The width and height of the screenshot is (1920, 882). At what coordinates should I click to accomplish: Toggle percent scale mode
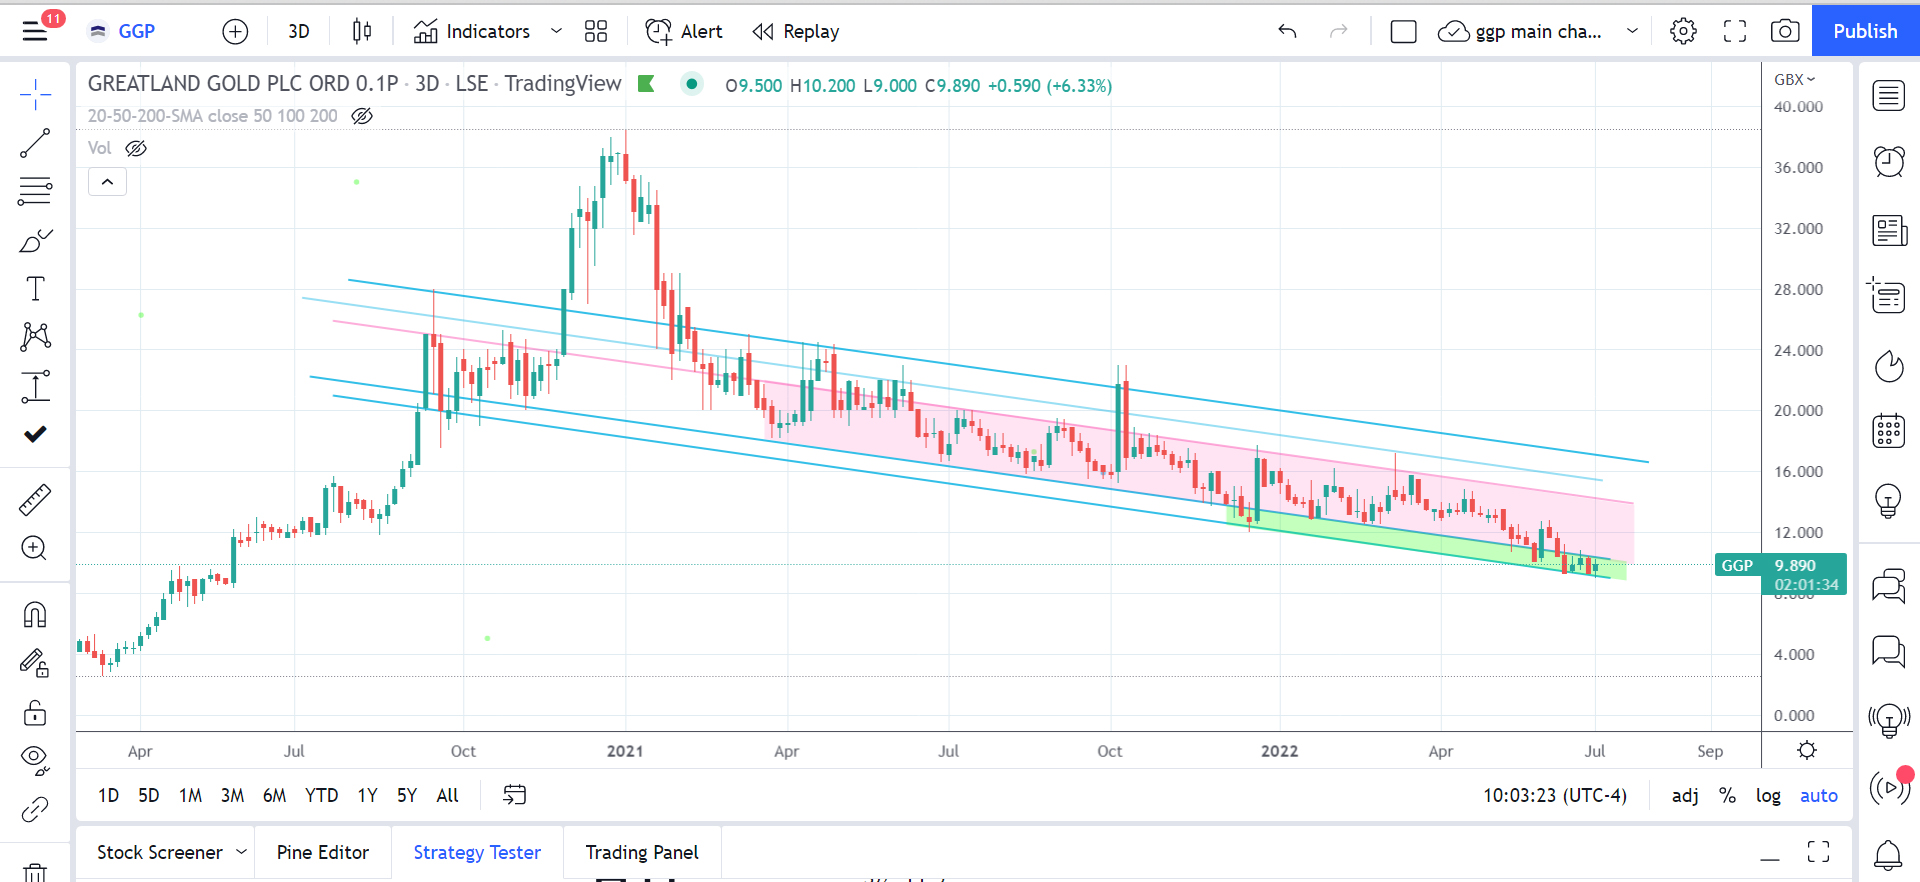(1727, 795)
